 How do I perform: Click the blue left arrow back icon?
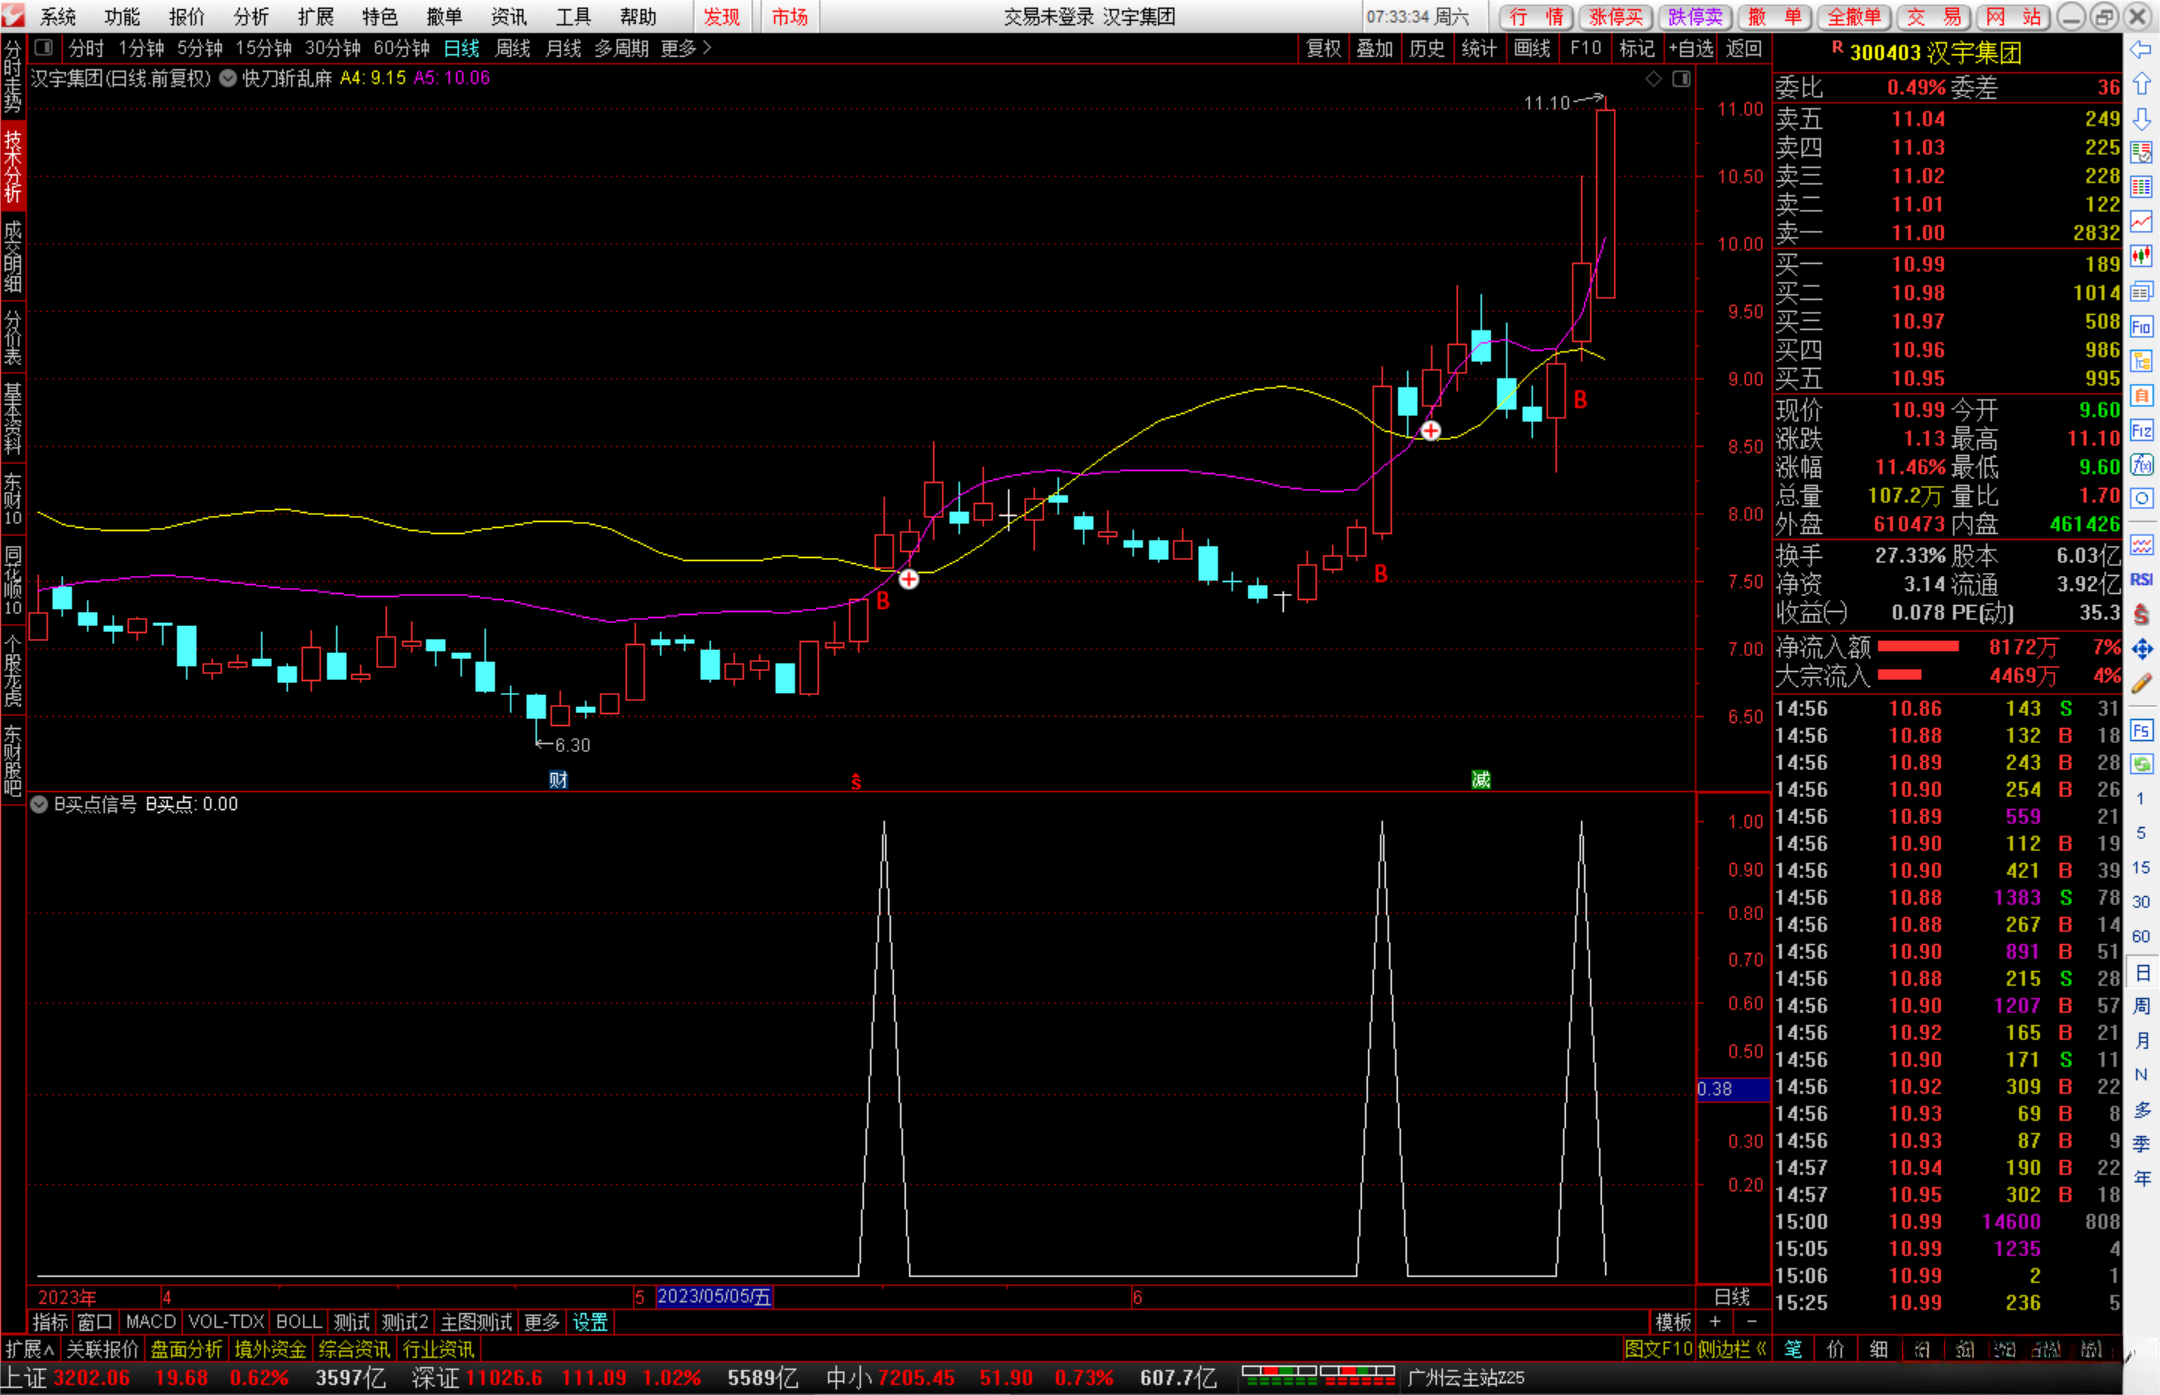tap(2141, 50)
